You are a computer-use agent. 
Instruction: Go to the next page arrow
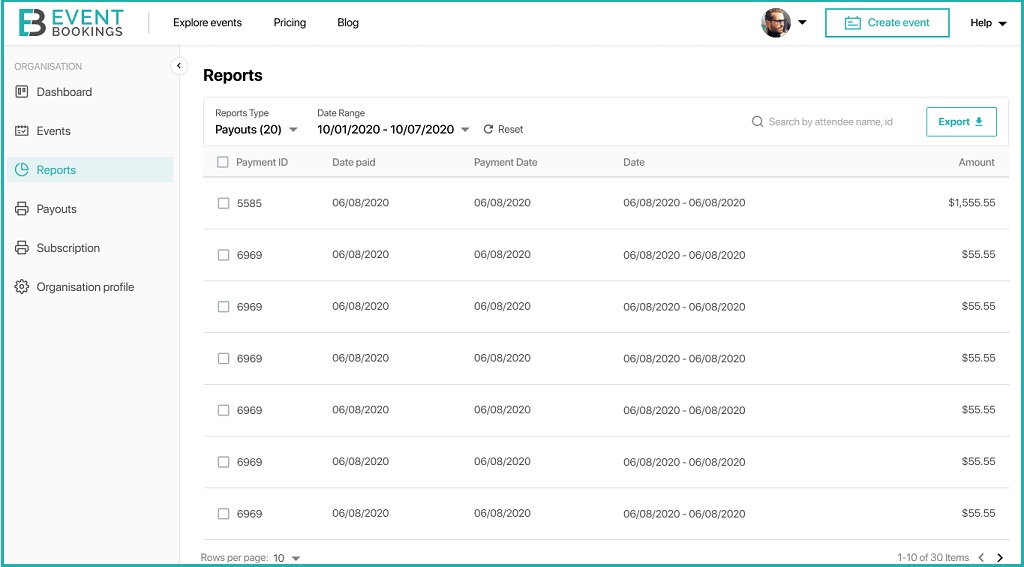pos(1000,557)
